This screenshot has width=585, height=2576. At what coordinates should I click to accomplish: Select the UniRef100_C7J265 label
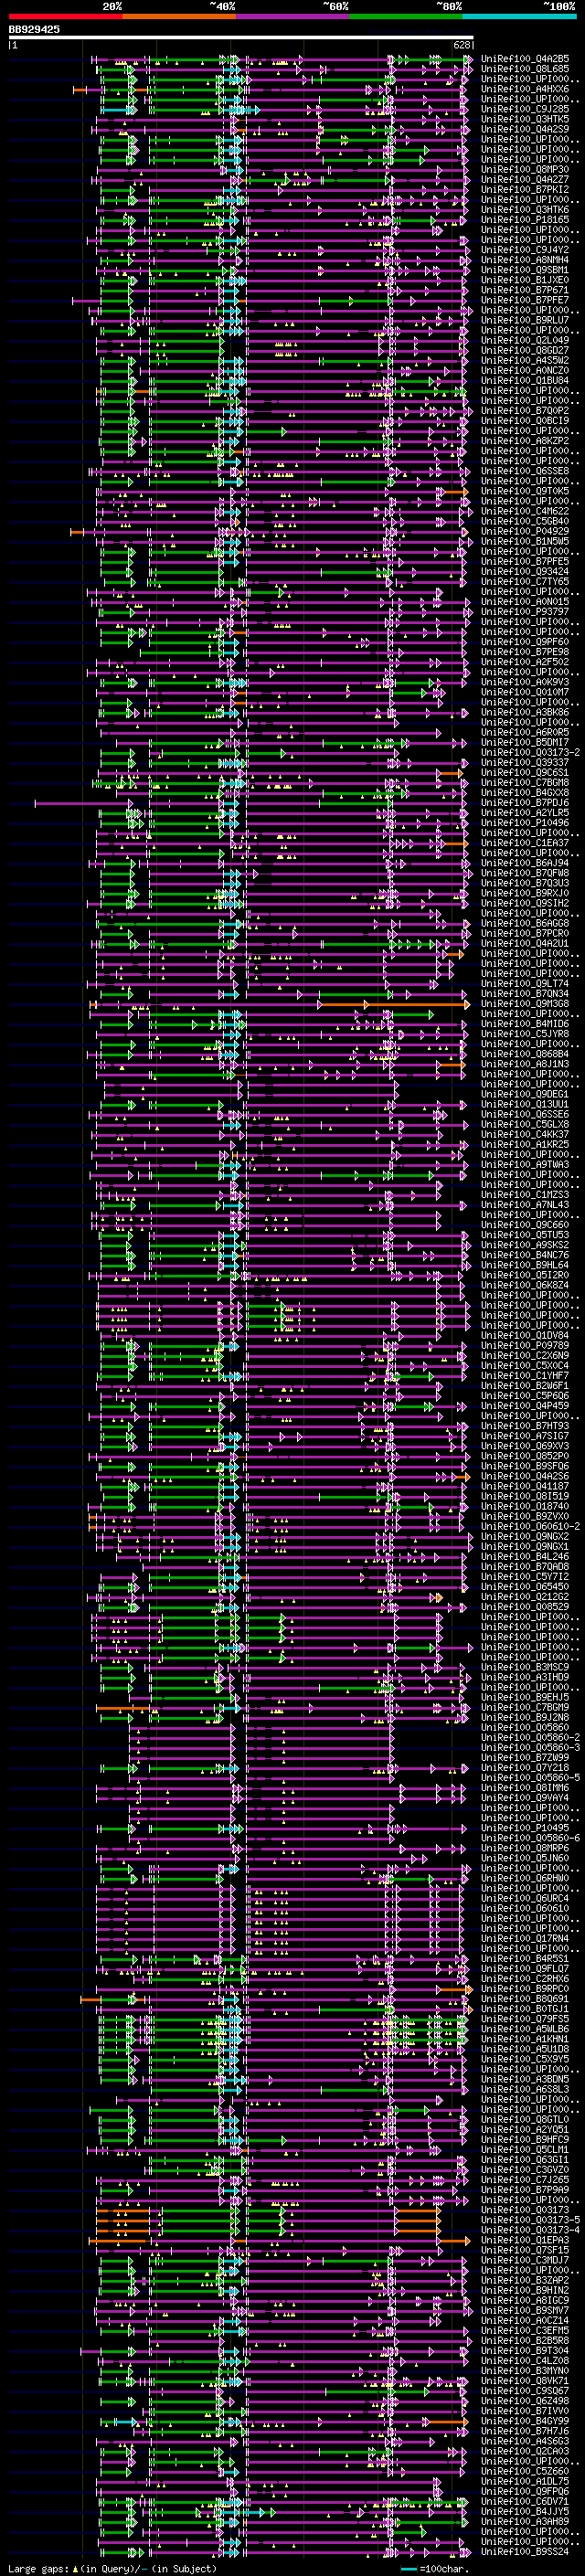pos(525,2180)
